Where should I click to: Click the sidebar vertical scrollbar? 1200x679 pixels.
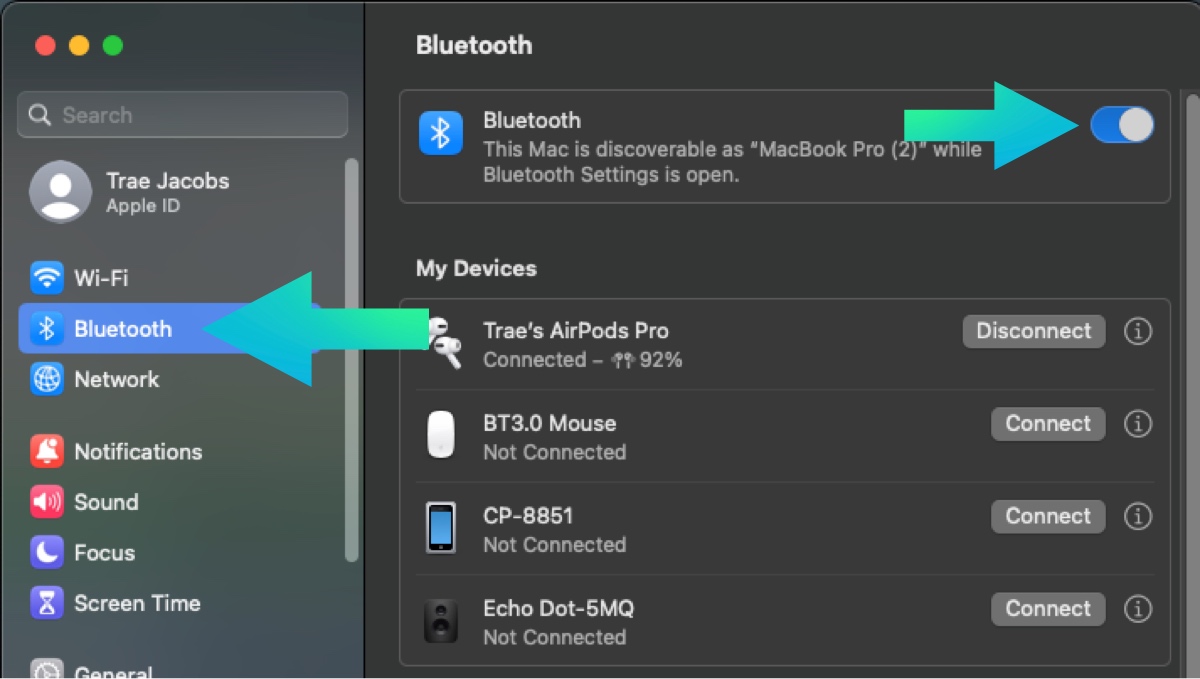tap(351, 360)
